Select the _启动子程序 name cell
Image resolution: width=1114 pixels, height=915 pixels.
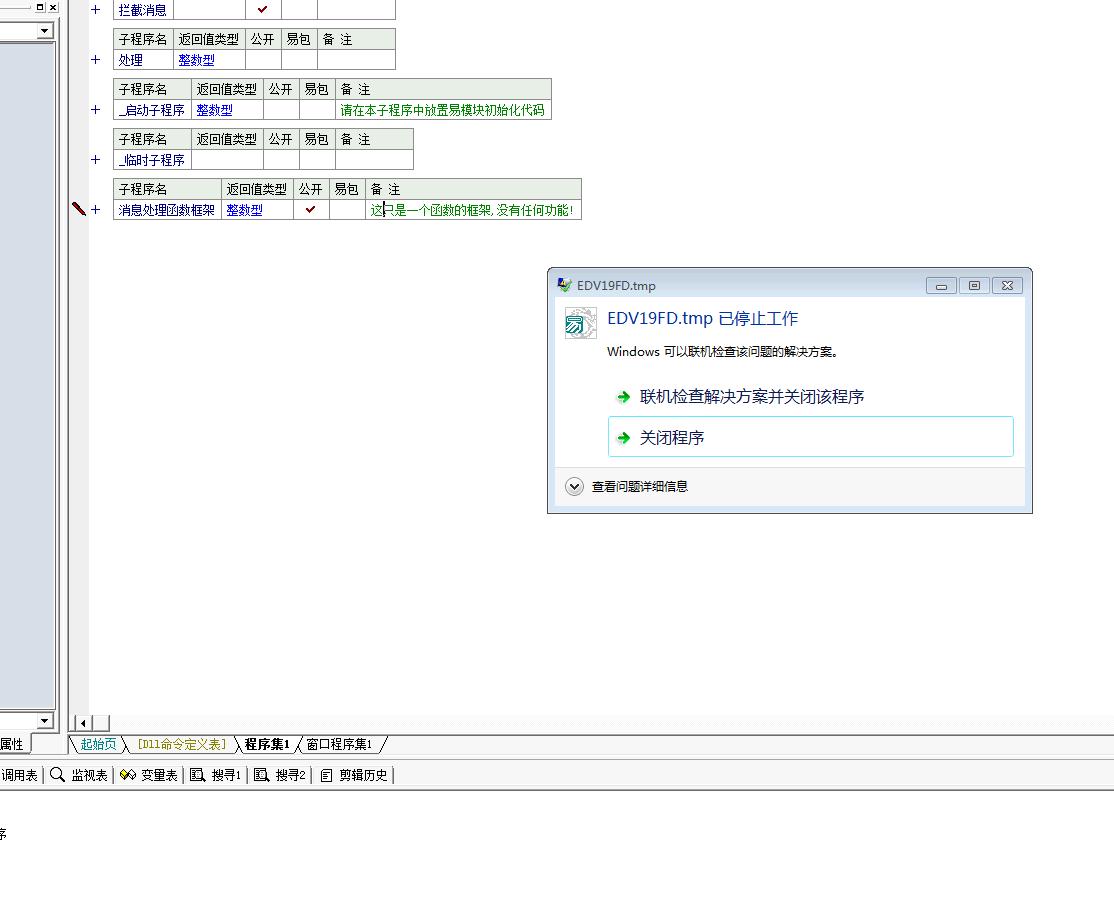point(152,109)
